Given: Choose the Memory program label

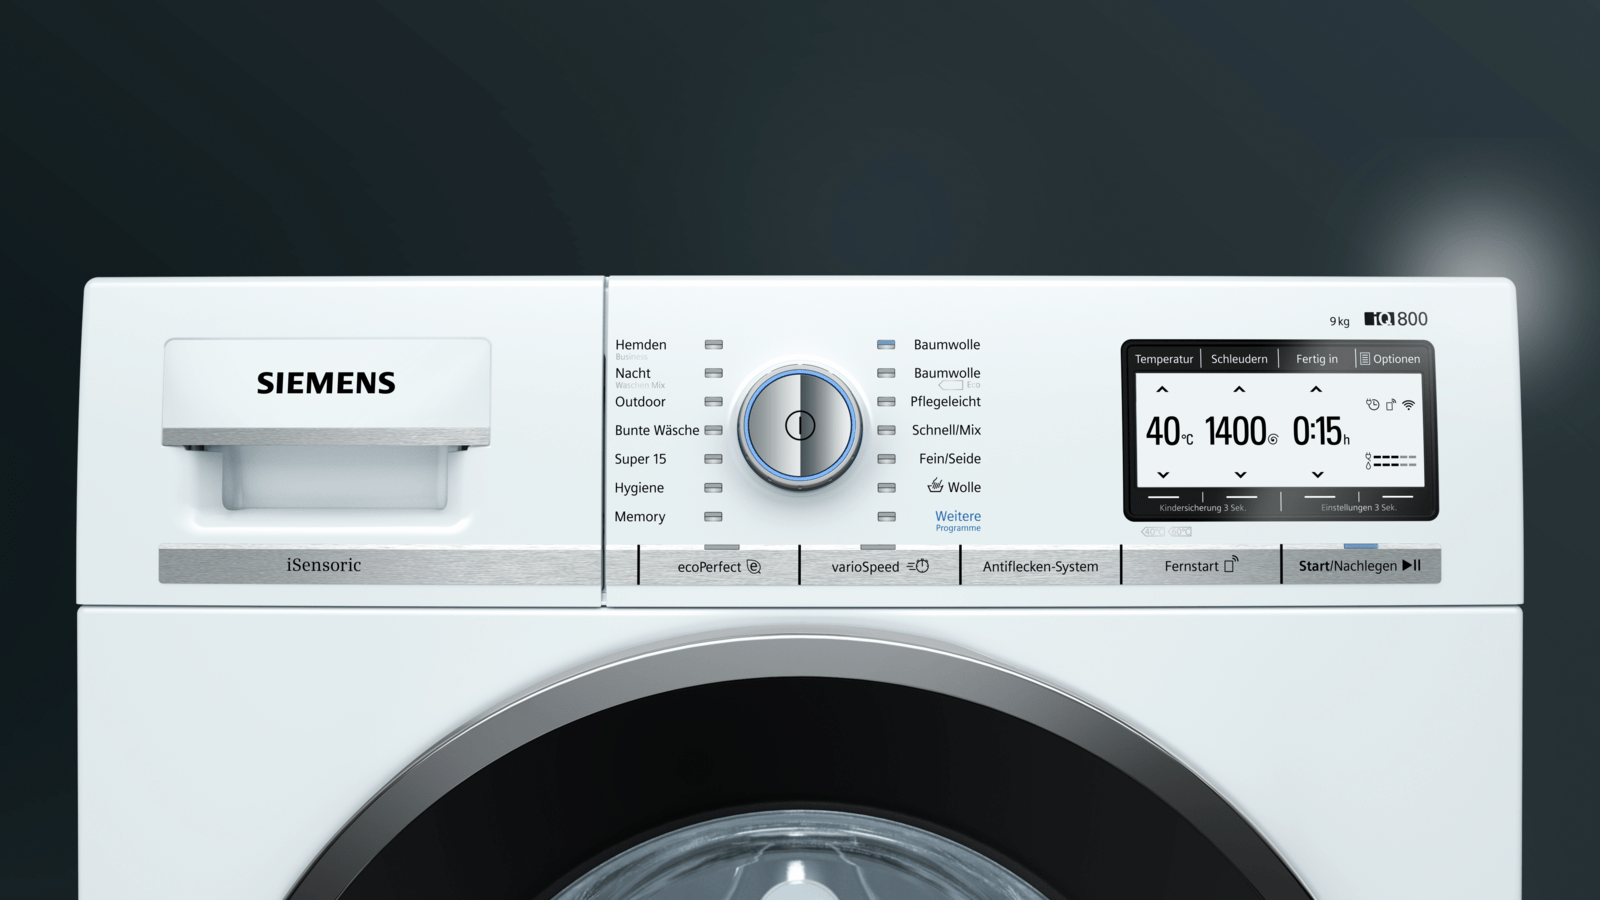Looking at the screenshot, I should [x=640, y=517].
